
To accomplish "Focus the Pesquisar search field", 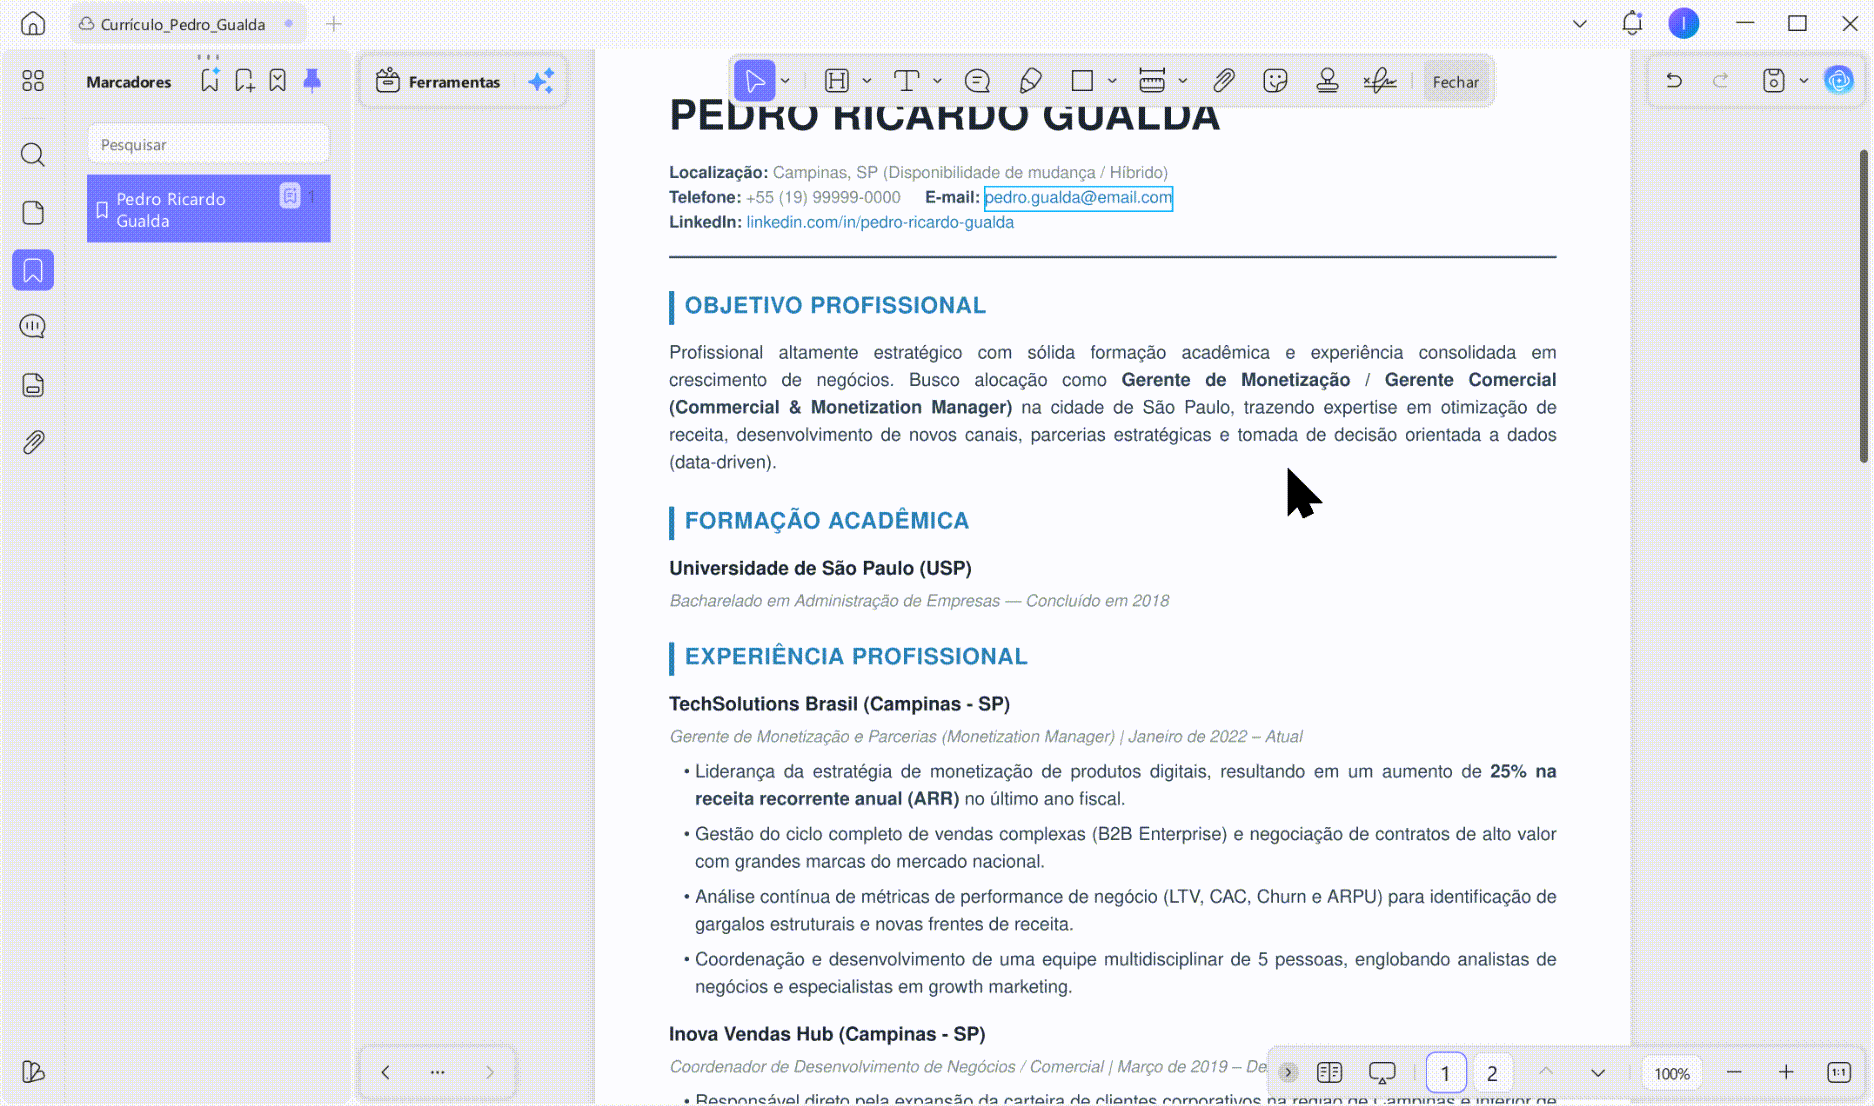I will click(208, 144).
